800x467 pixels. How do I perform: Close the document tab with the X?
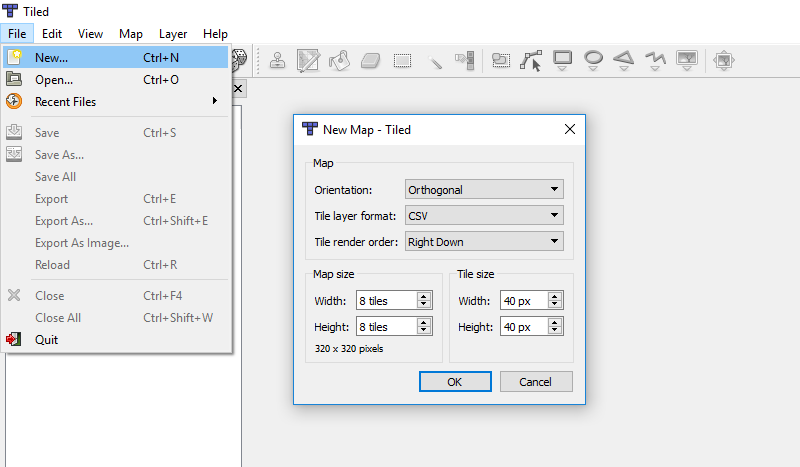pyautogui.click(x=238, y=89)
